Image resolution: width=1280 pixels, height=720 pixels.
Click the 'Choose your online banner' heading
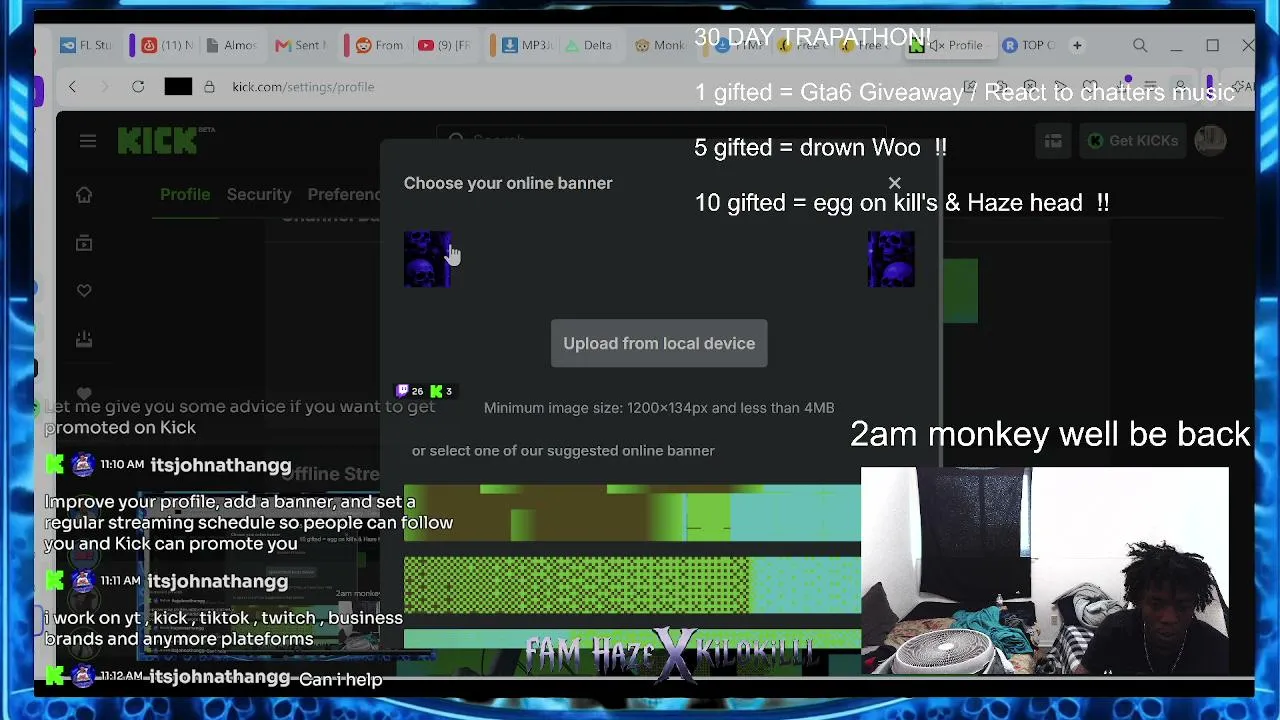(x=508, y=183)
